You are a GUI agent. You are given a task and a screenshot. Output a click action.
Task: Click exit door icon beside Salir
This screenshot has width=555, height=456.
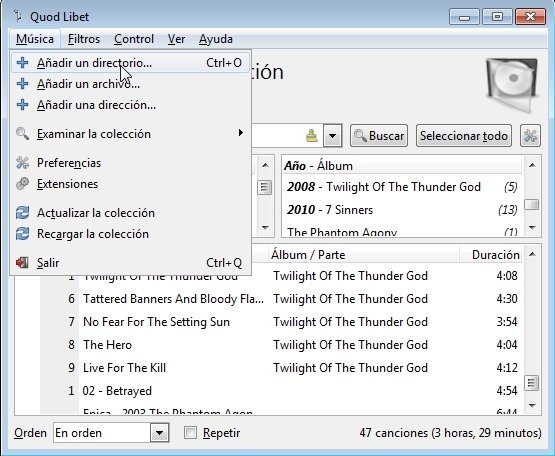coord(22,263)
